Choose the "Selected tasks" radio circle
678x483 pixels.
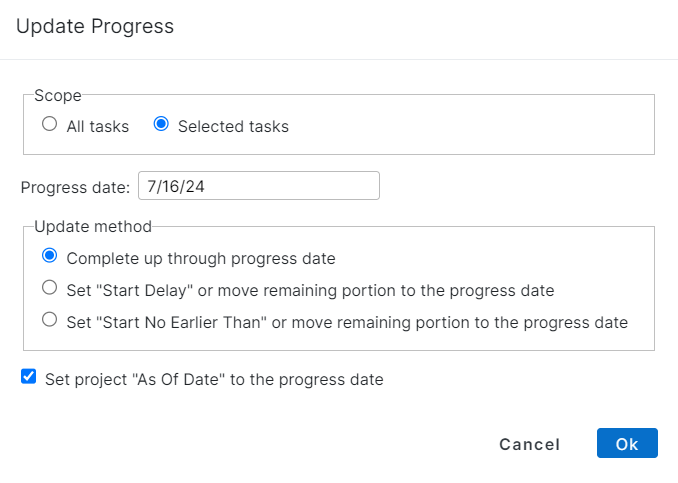[x=161, y=126]
